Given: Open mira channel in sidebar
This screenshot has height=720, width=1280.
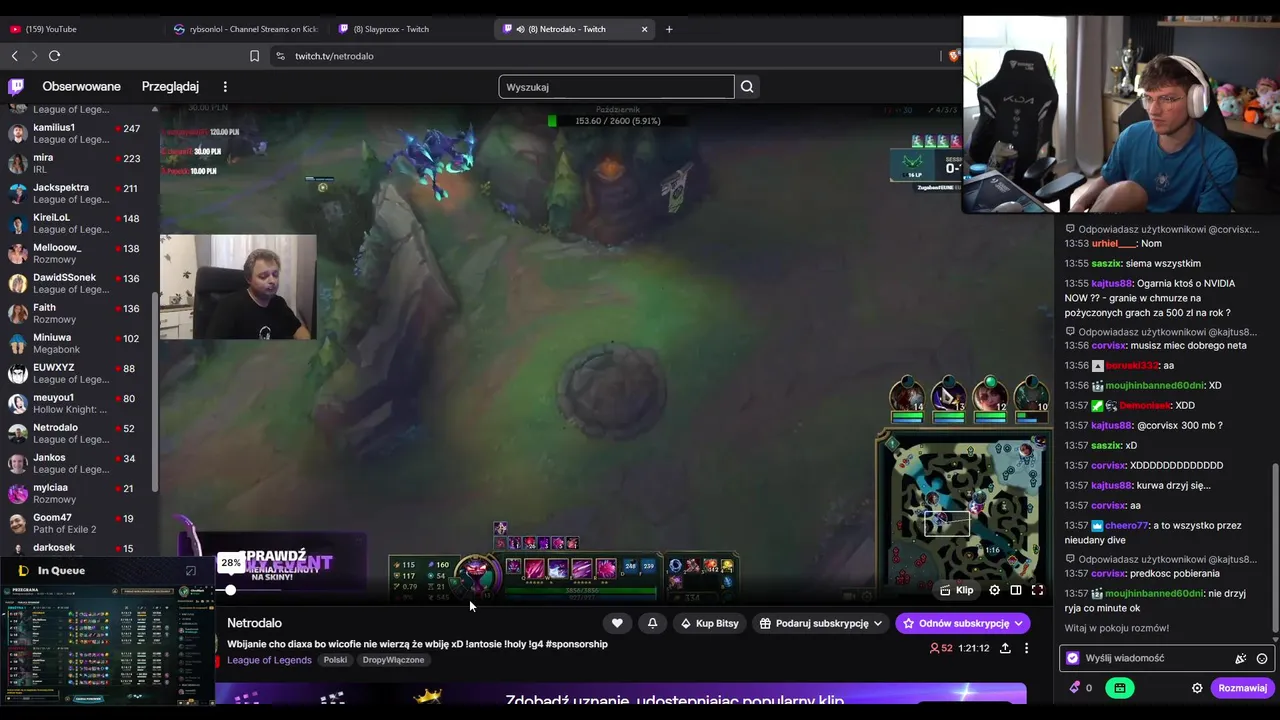Looking at the screenshot, I should [x=75, y=163].
